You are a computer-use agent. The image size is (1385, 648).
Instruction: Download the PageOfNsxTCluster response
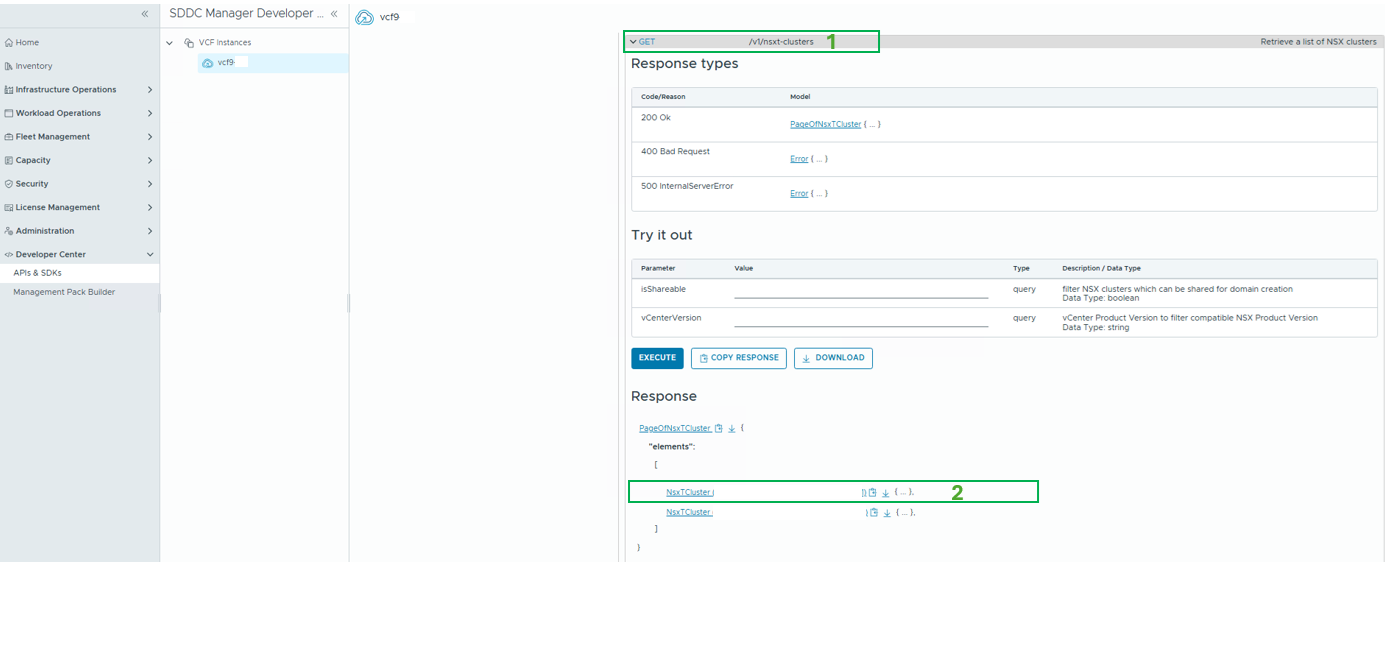[732, 429]
